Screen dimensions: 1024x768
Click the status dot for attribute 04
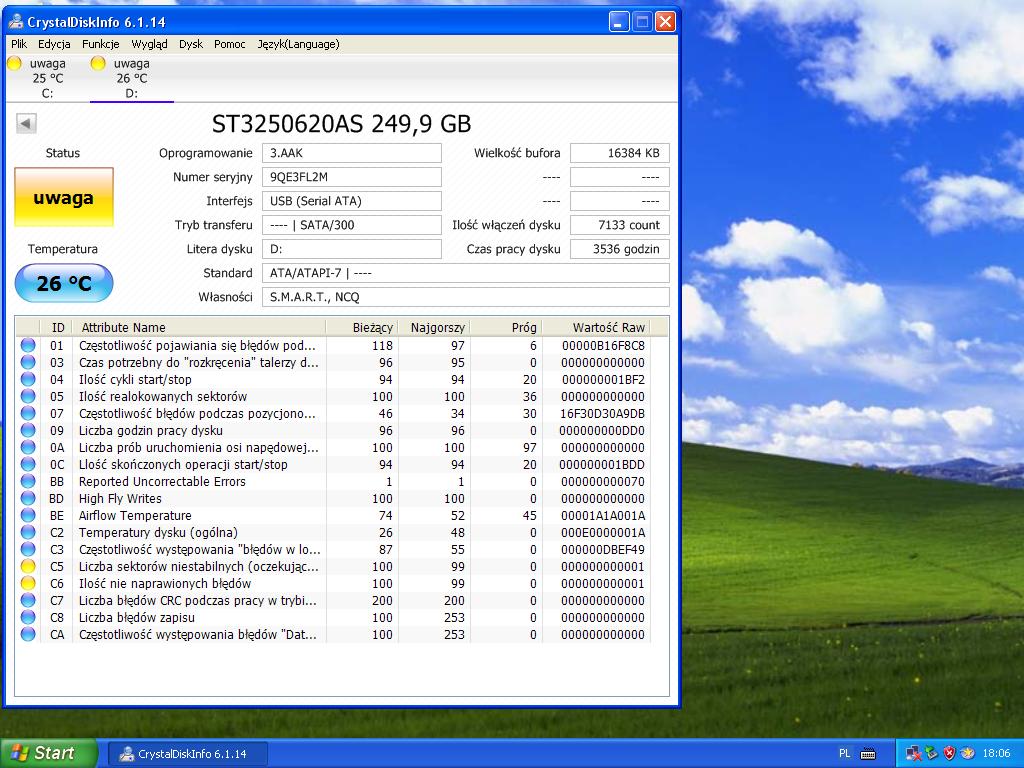tap(28, 379)
